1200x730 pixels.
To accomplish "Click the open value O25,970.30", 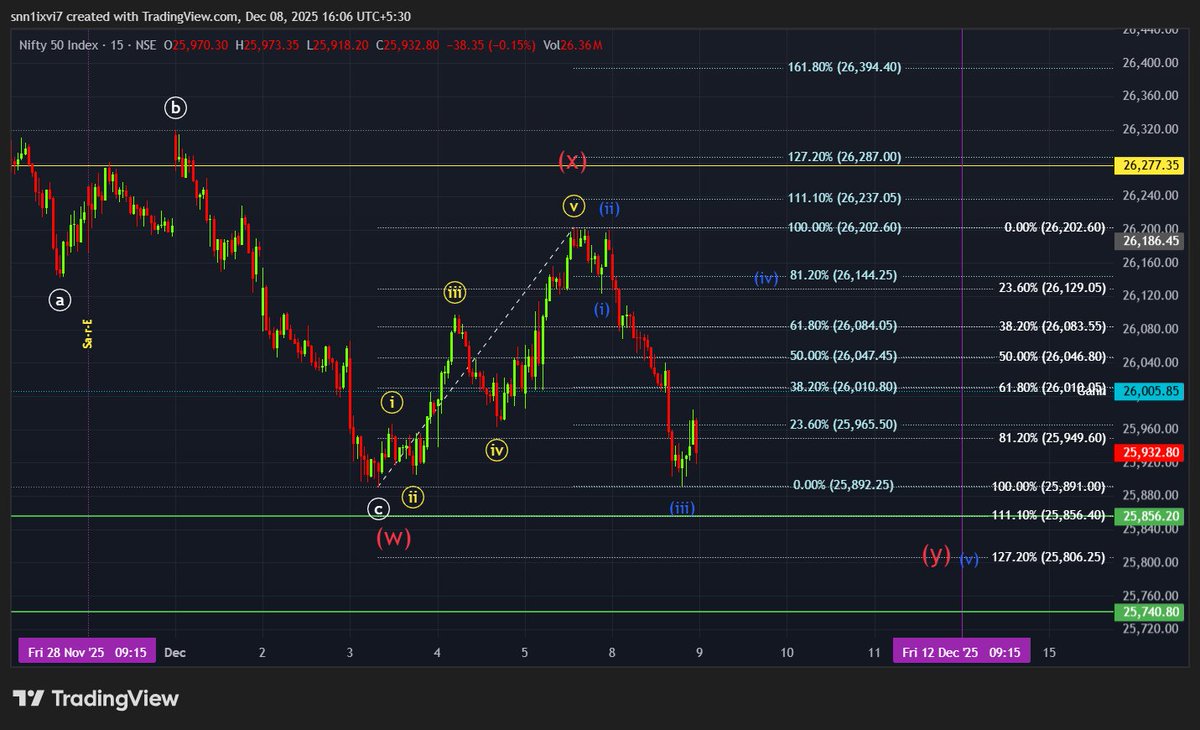I will (197, 46).
